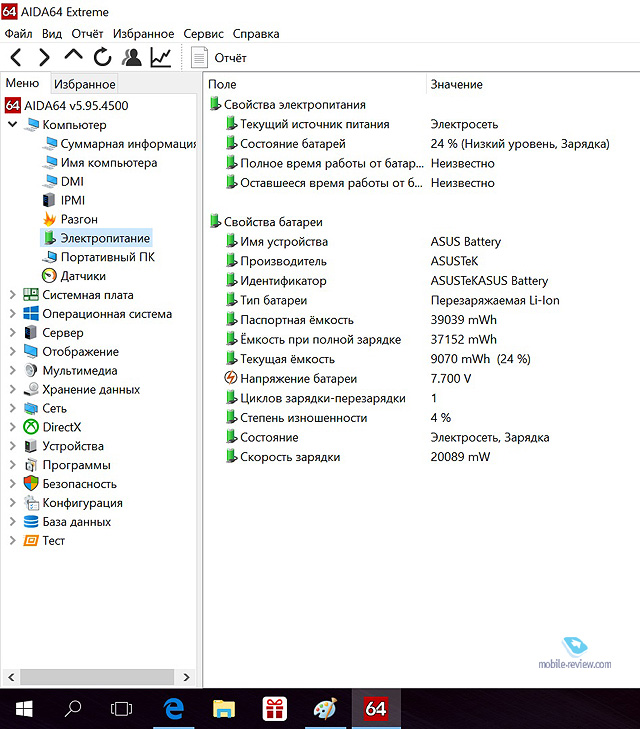
Task: Expand the Сервер node
Action: (x=13, y=332)
